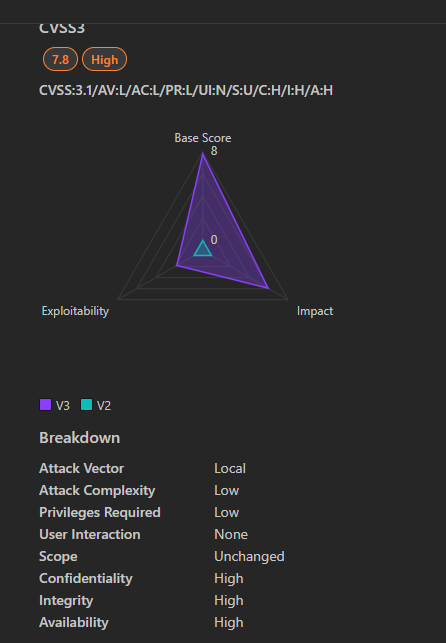Click the Unchanged Scope value
The height and width of the screenshot is (643, 446).
tap(249, 556)
